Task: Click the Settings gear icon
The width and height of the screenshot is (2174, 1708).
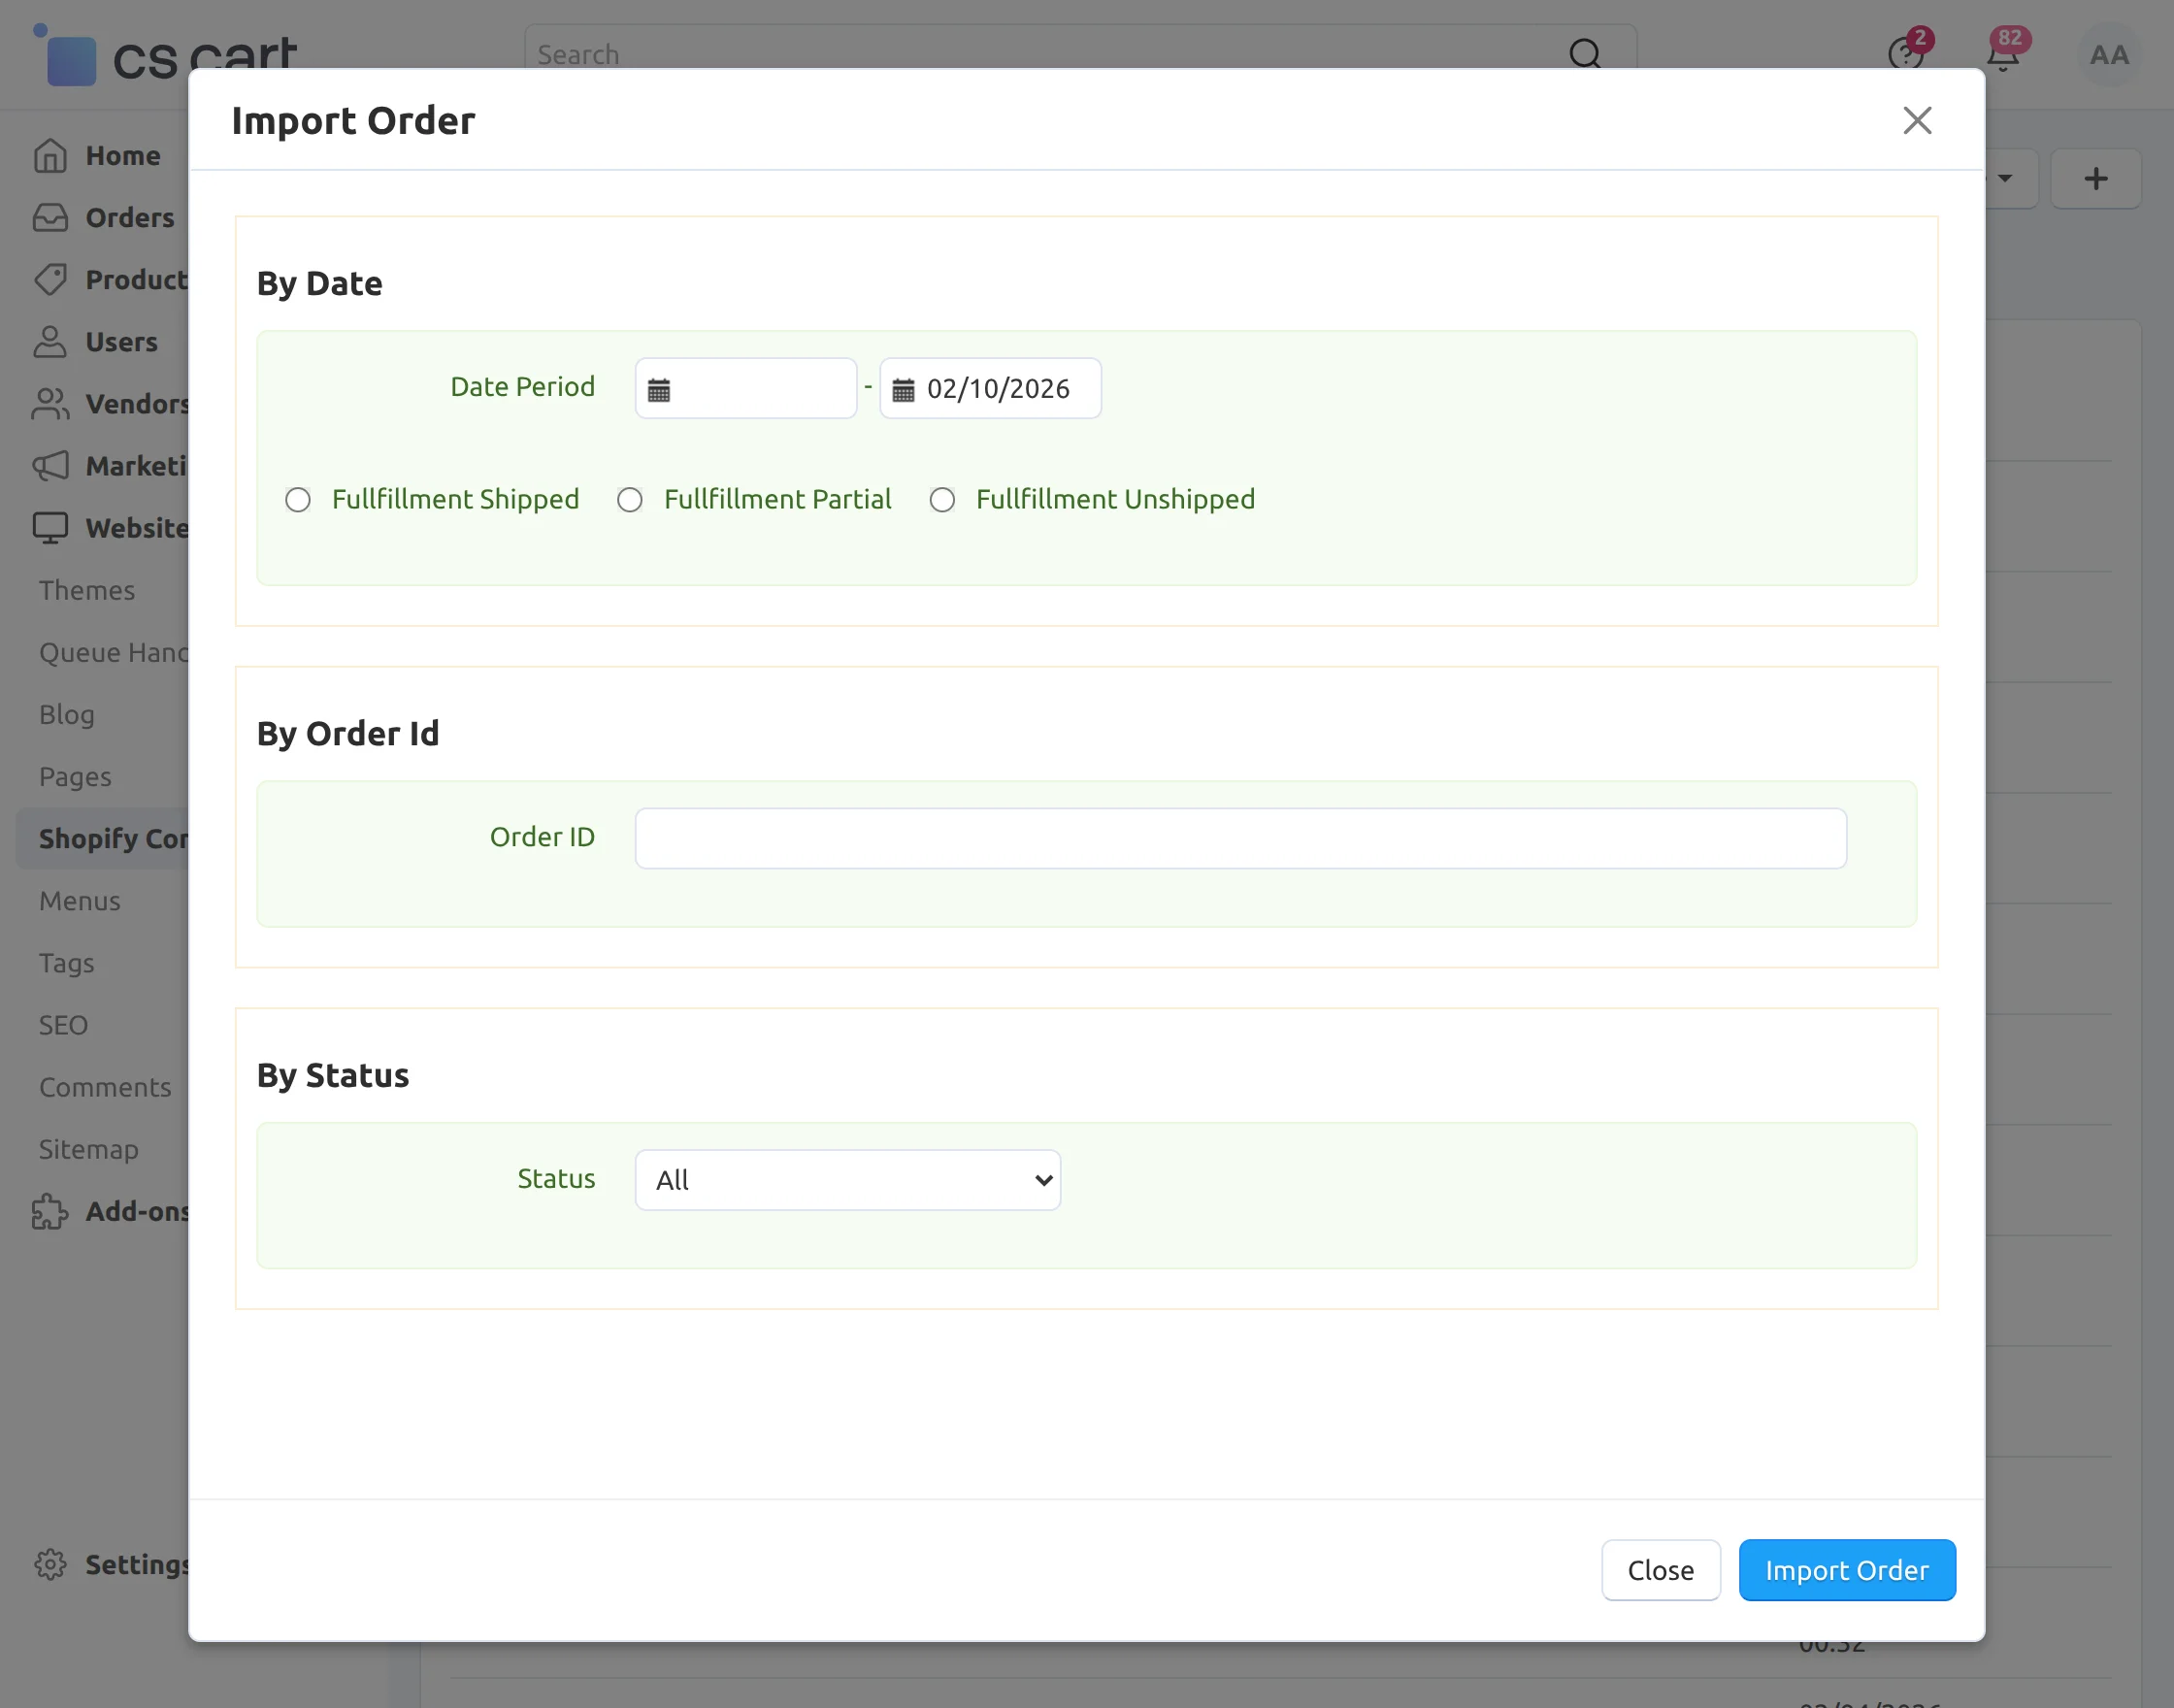Action: pyautogui.click(x=50, y=1564)
